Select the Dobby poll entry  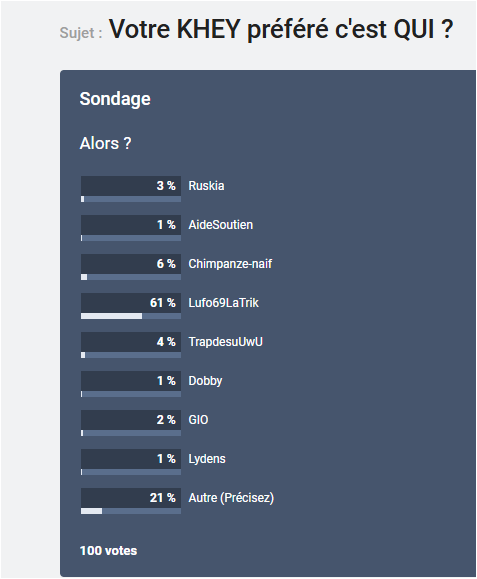click(205, 381)
